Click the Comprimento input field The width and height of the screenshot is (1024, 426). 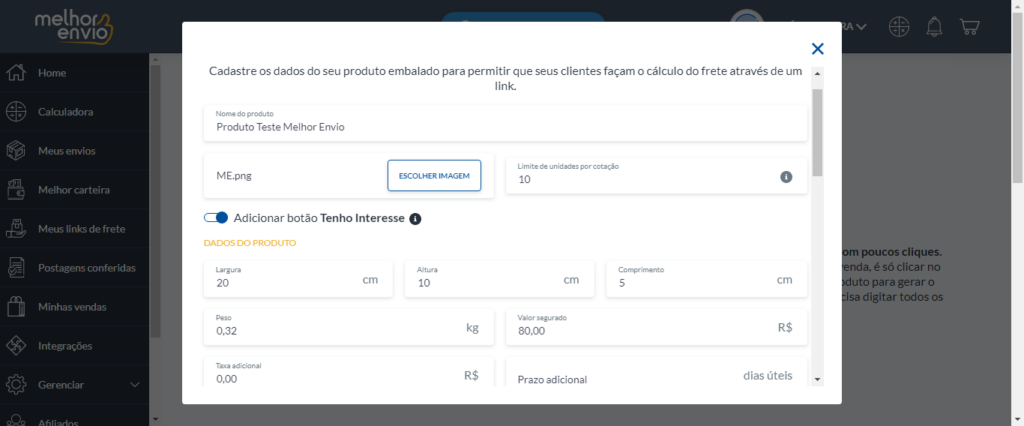[x=707, y=279]
